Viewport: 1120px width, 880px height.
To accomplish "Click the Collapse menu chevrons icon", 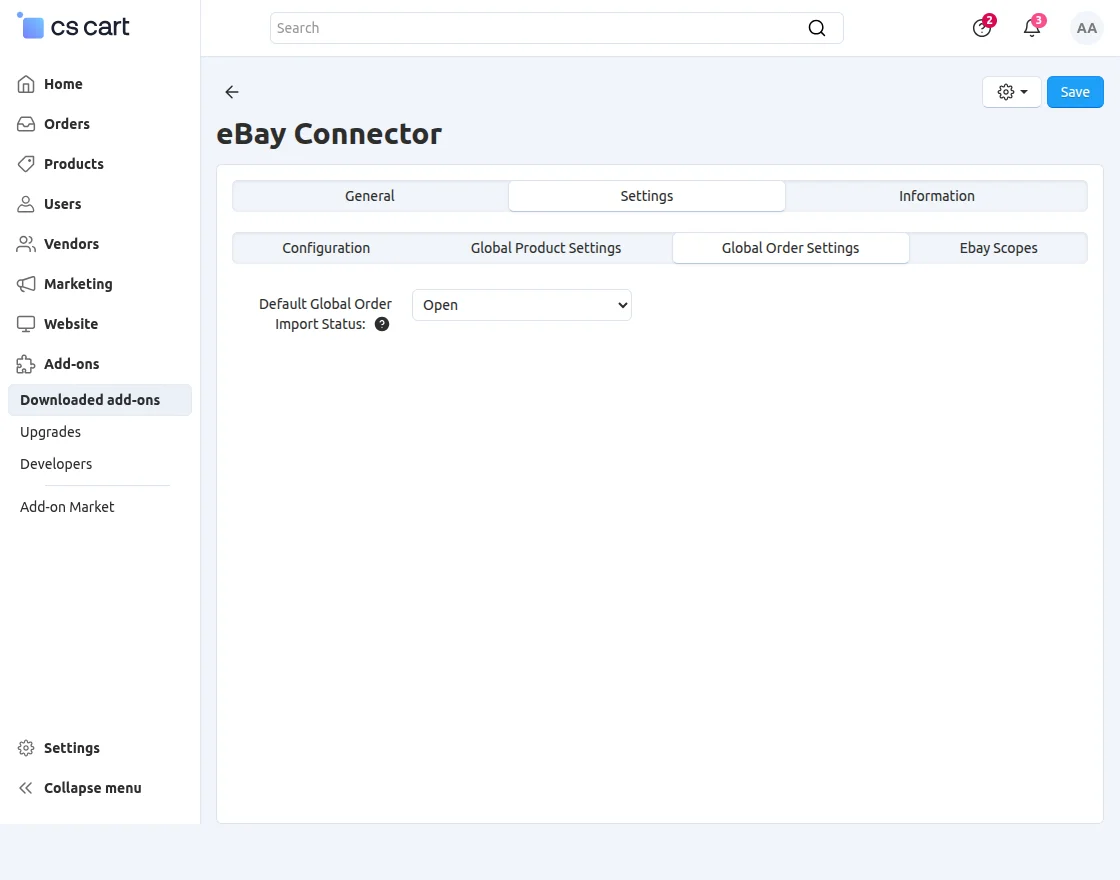I will [26, 788].
